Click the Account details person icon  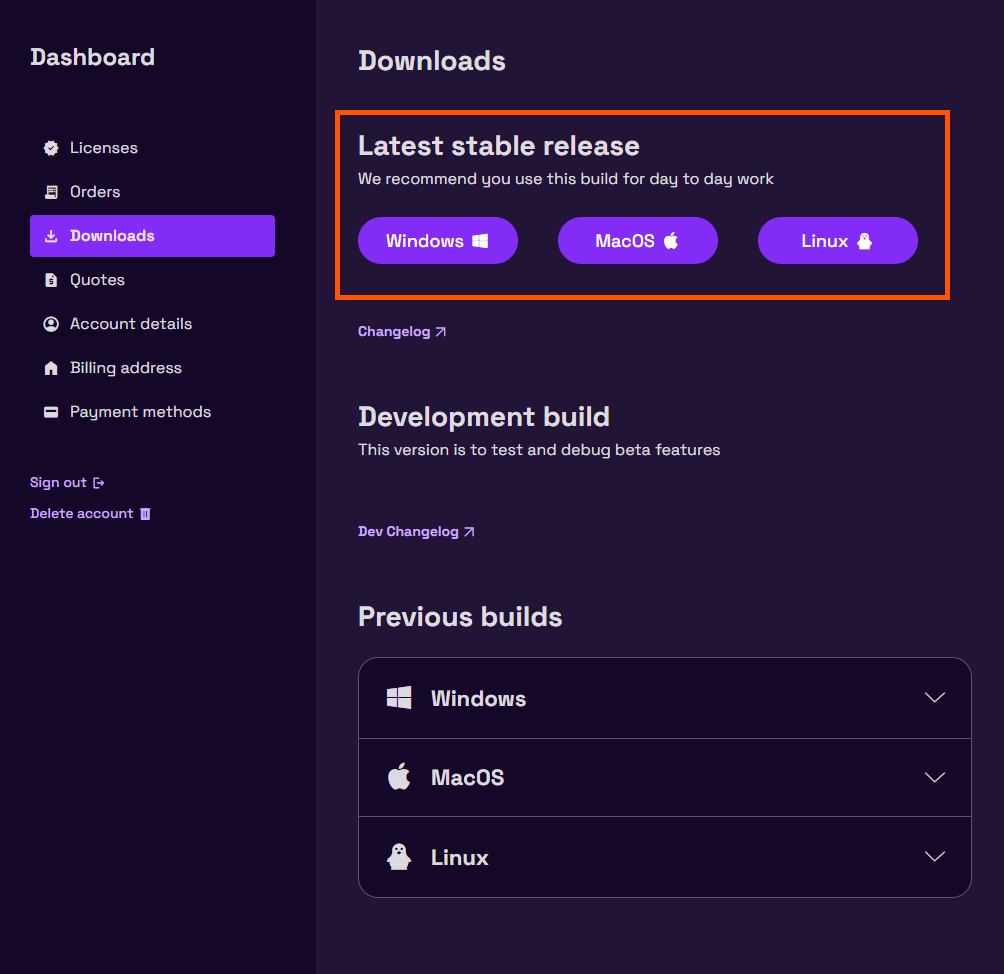tap(51, 324)
